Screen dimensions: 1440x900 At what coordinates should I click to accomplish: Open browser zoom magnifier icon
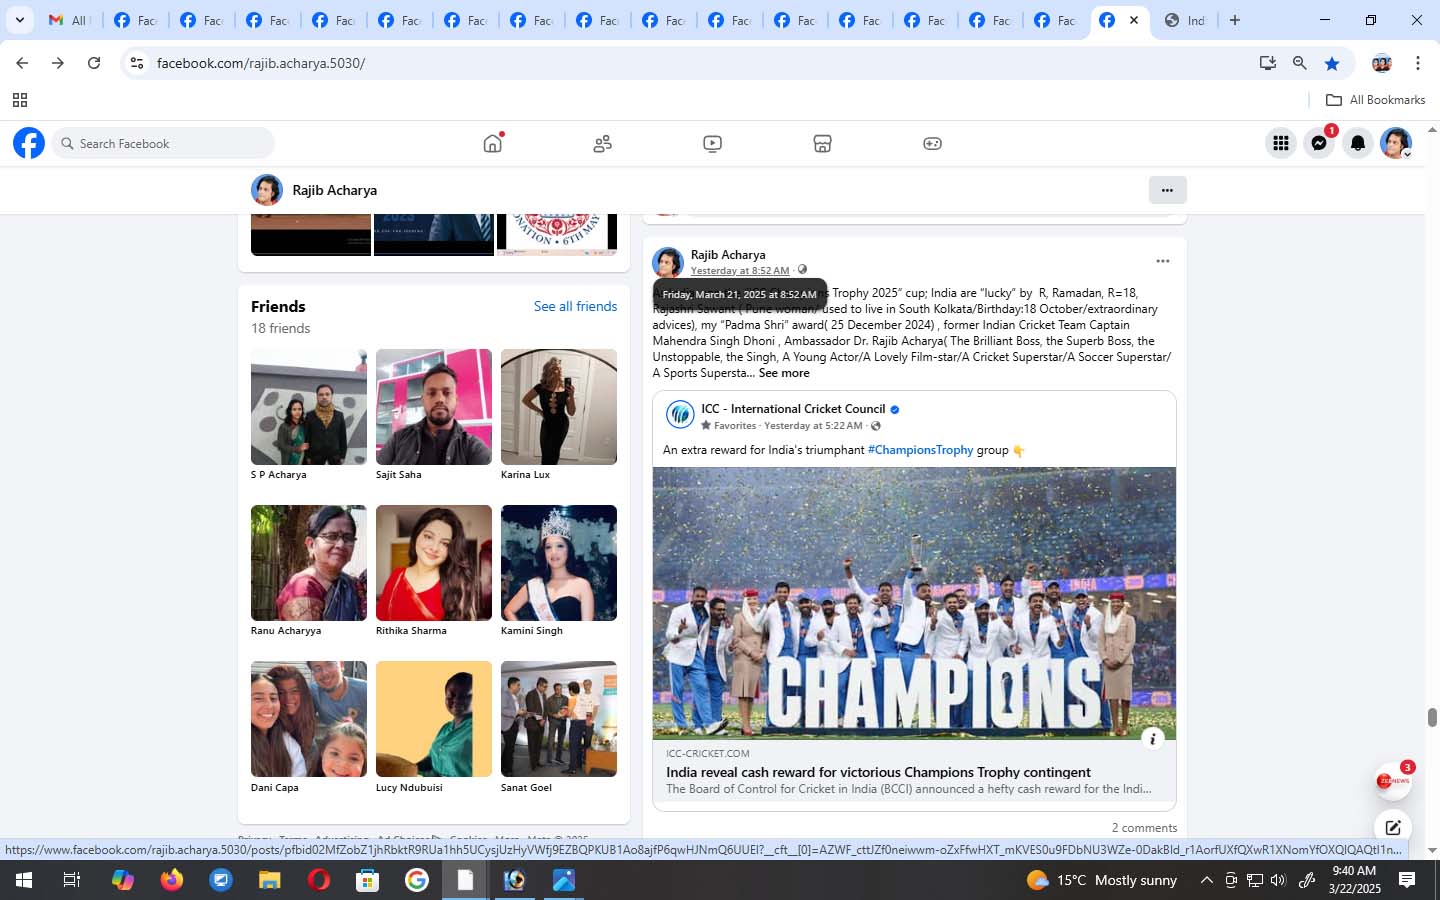click(1299, 63)
